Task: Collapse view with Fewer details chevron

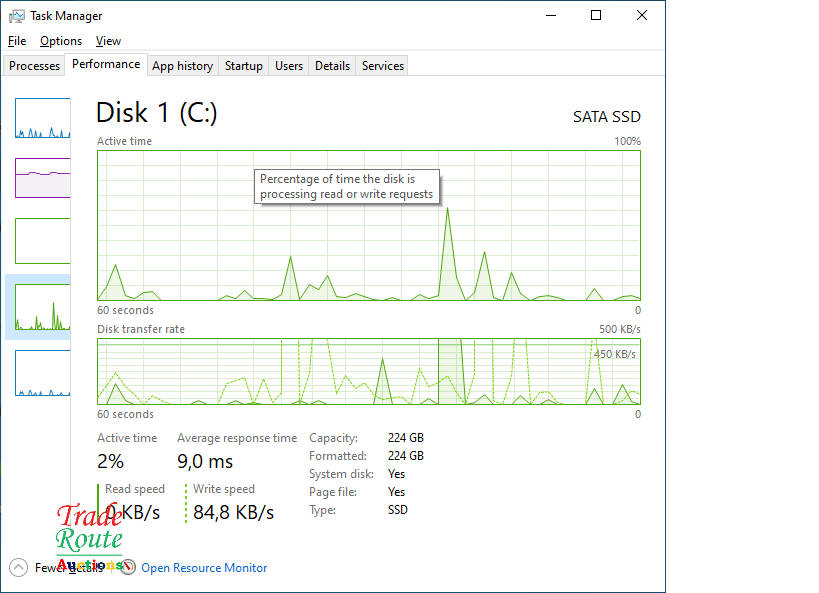Action: pyautogui.click(x=19, y=567)
